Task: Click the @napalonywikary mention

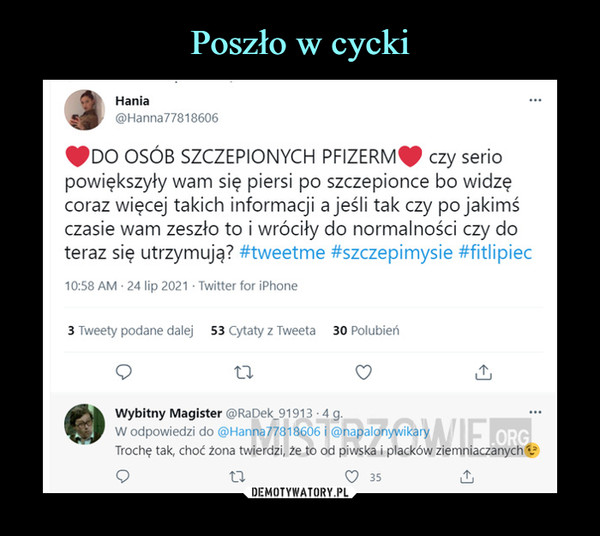Action: (380, 432)
